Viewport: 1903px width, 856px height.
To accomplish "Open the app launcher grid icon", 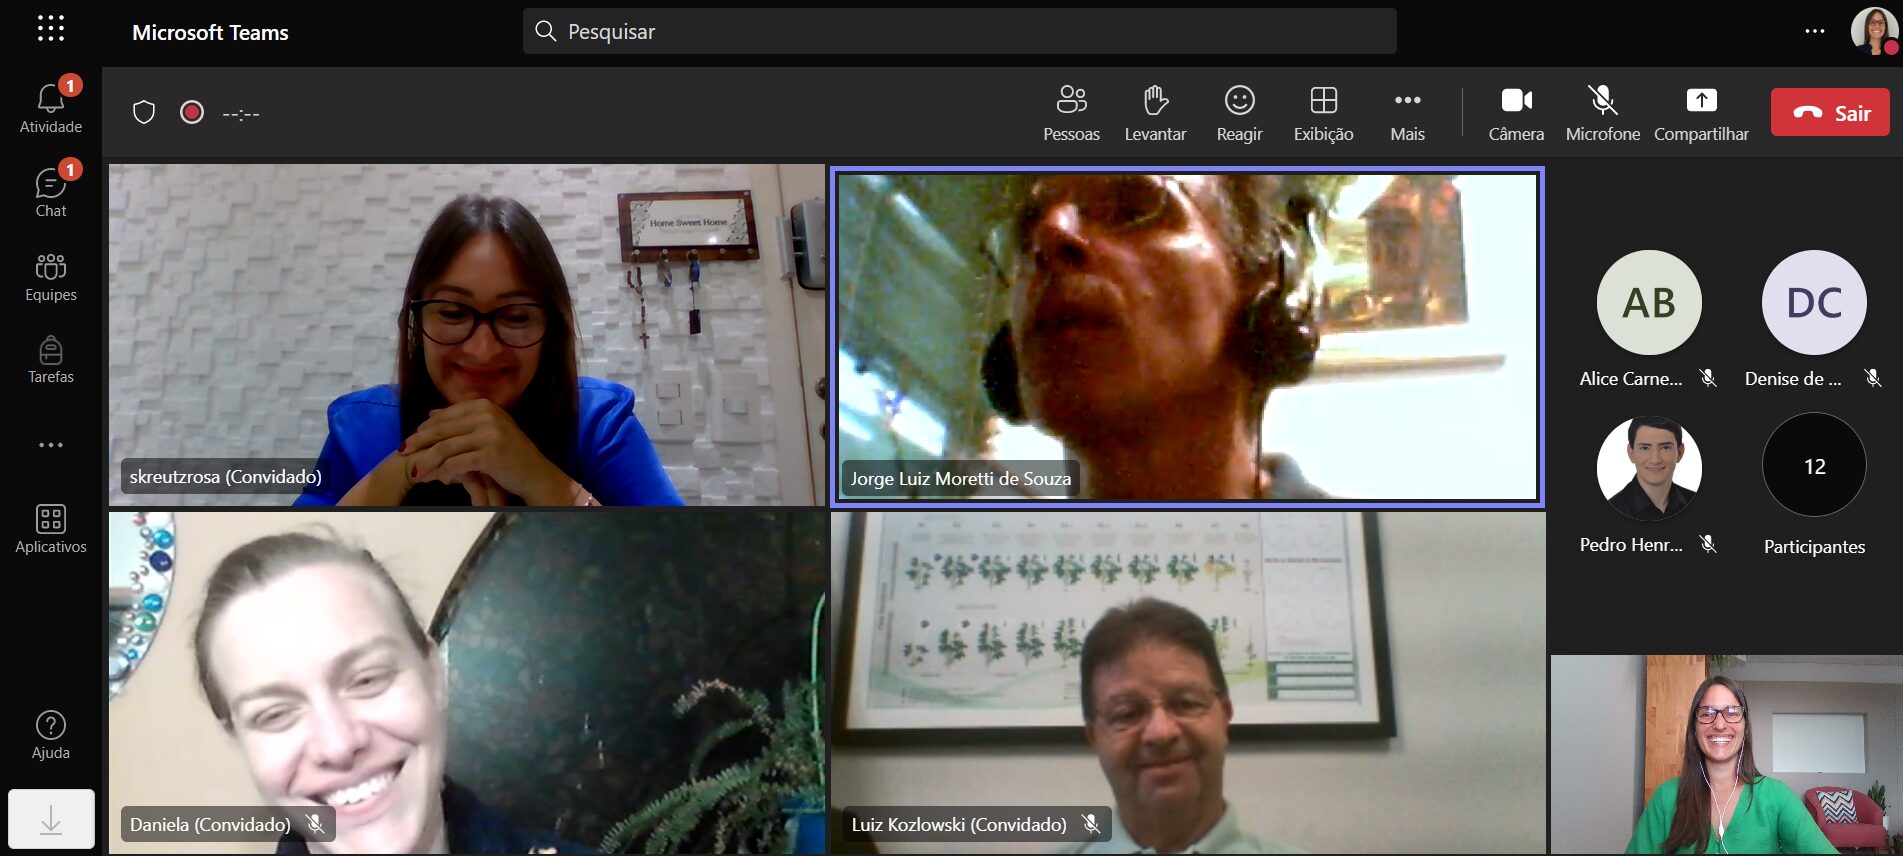I will [x=51, y=28].
